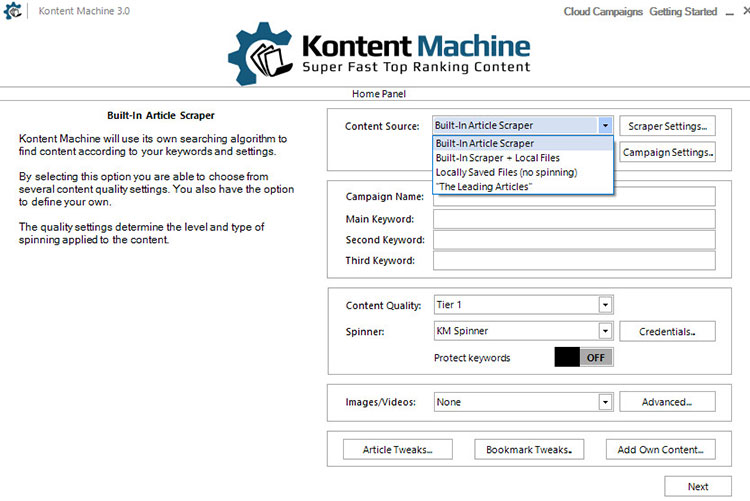Screen dimensions: 750x501
Task: Click the Kontent Machine logo banner
Action: (x=379, y=54)
